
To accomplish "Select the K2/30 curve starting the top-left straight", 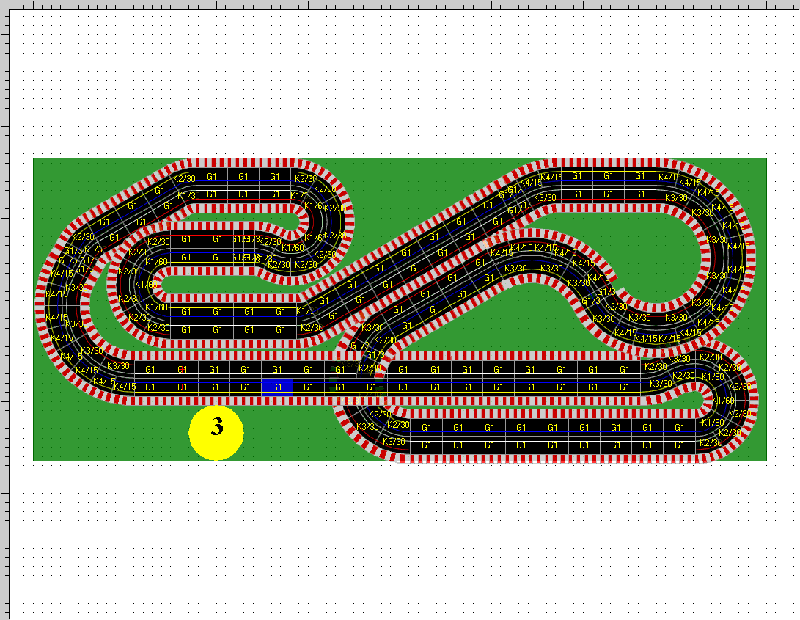I will [x=184, y=178].
